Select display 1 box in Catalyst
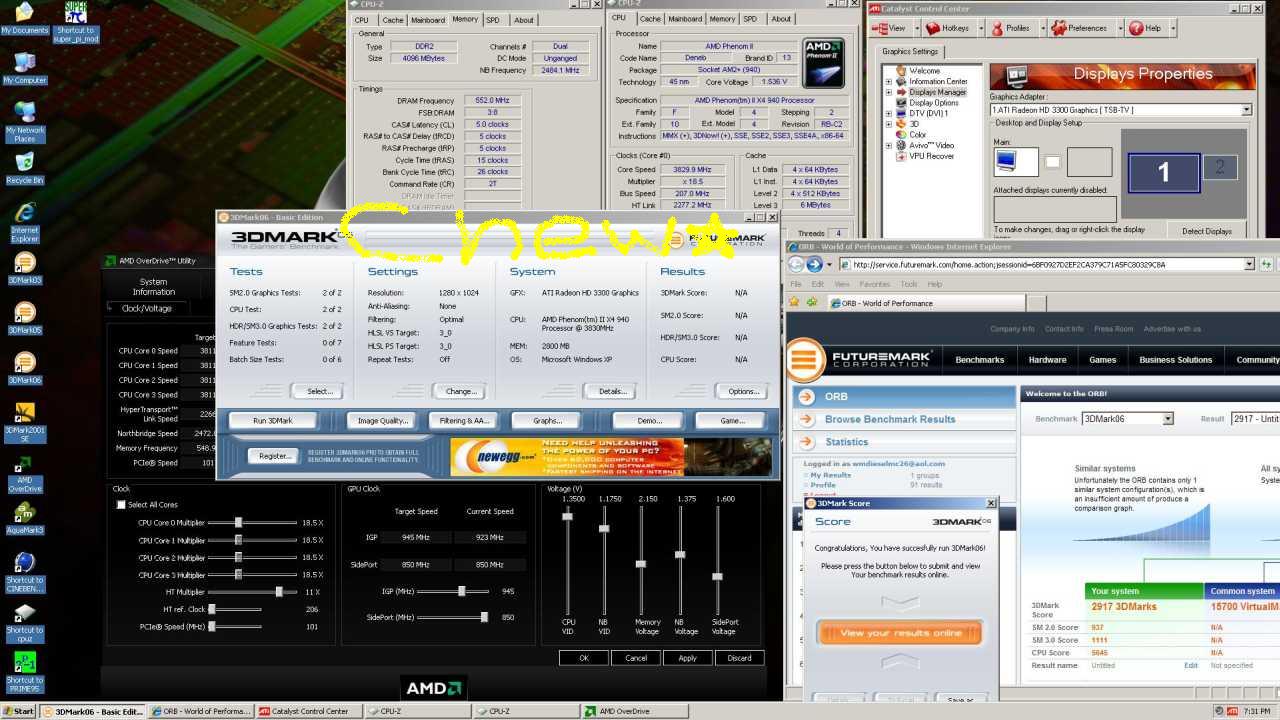The image size is (1280, 720). [1163, 171]
